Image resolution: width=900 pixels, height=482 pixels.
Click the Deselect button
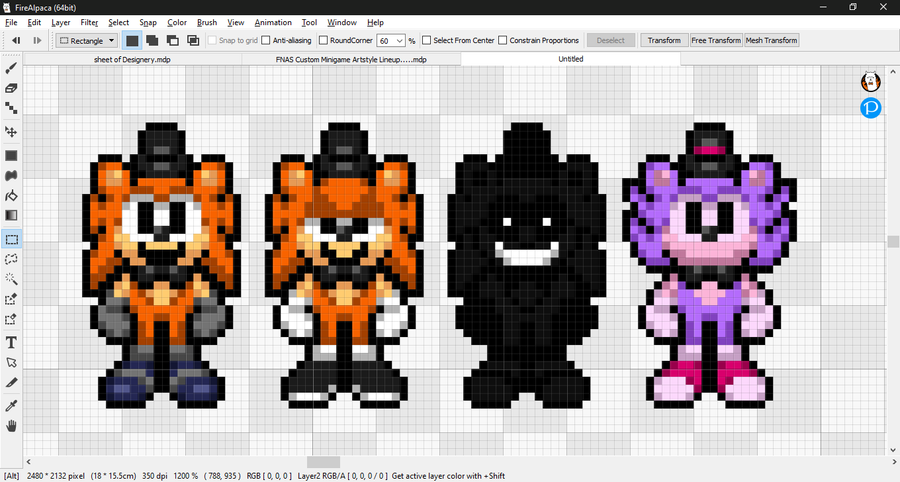pos(610,40)
